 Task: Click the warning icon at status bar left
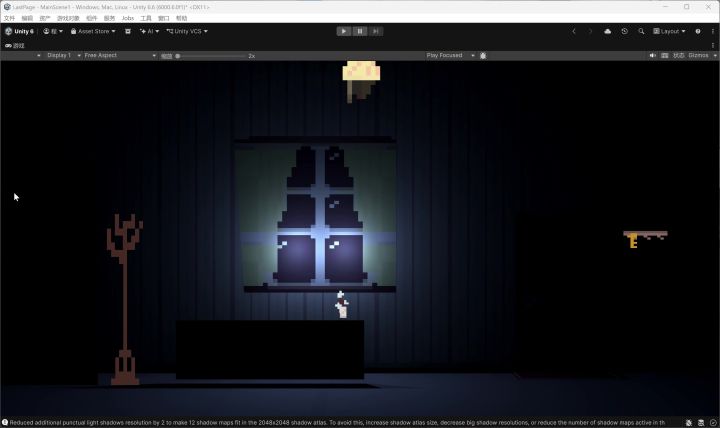click(5, 422)
